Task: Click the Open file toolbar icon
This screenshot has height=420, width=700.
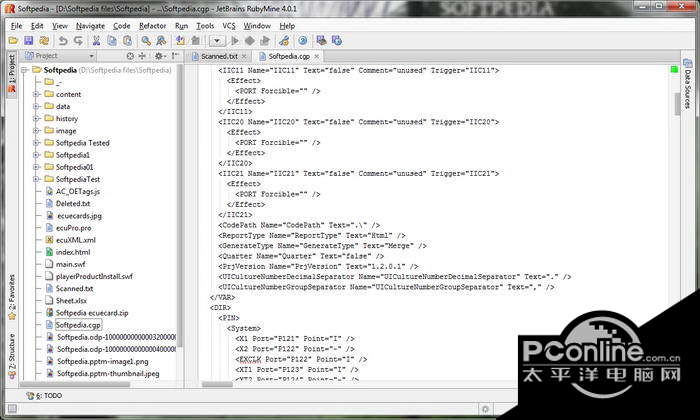Action: 13,41
